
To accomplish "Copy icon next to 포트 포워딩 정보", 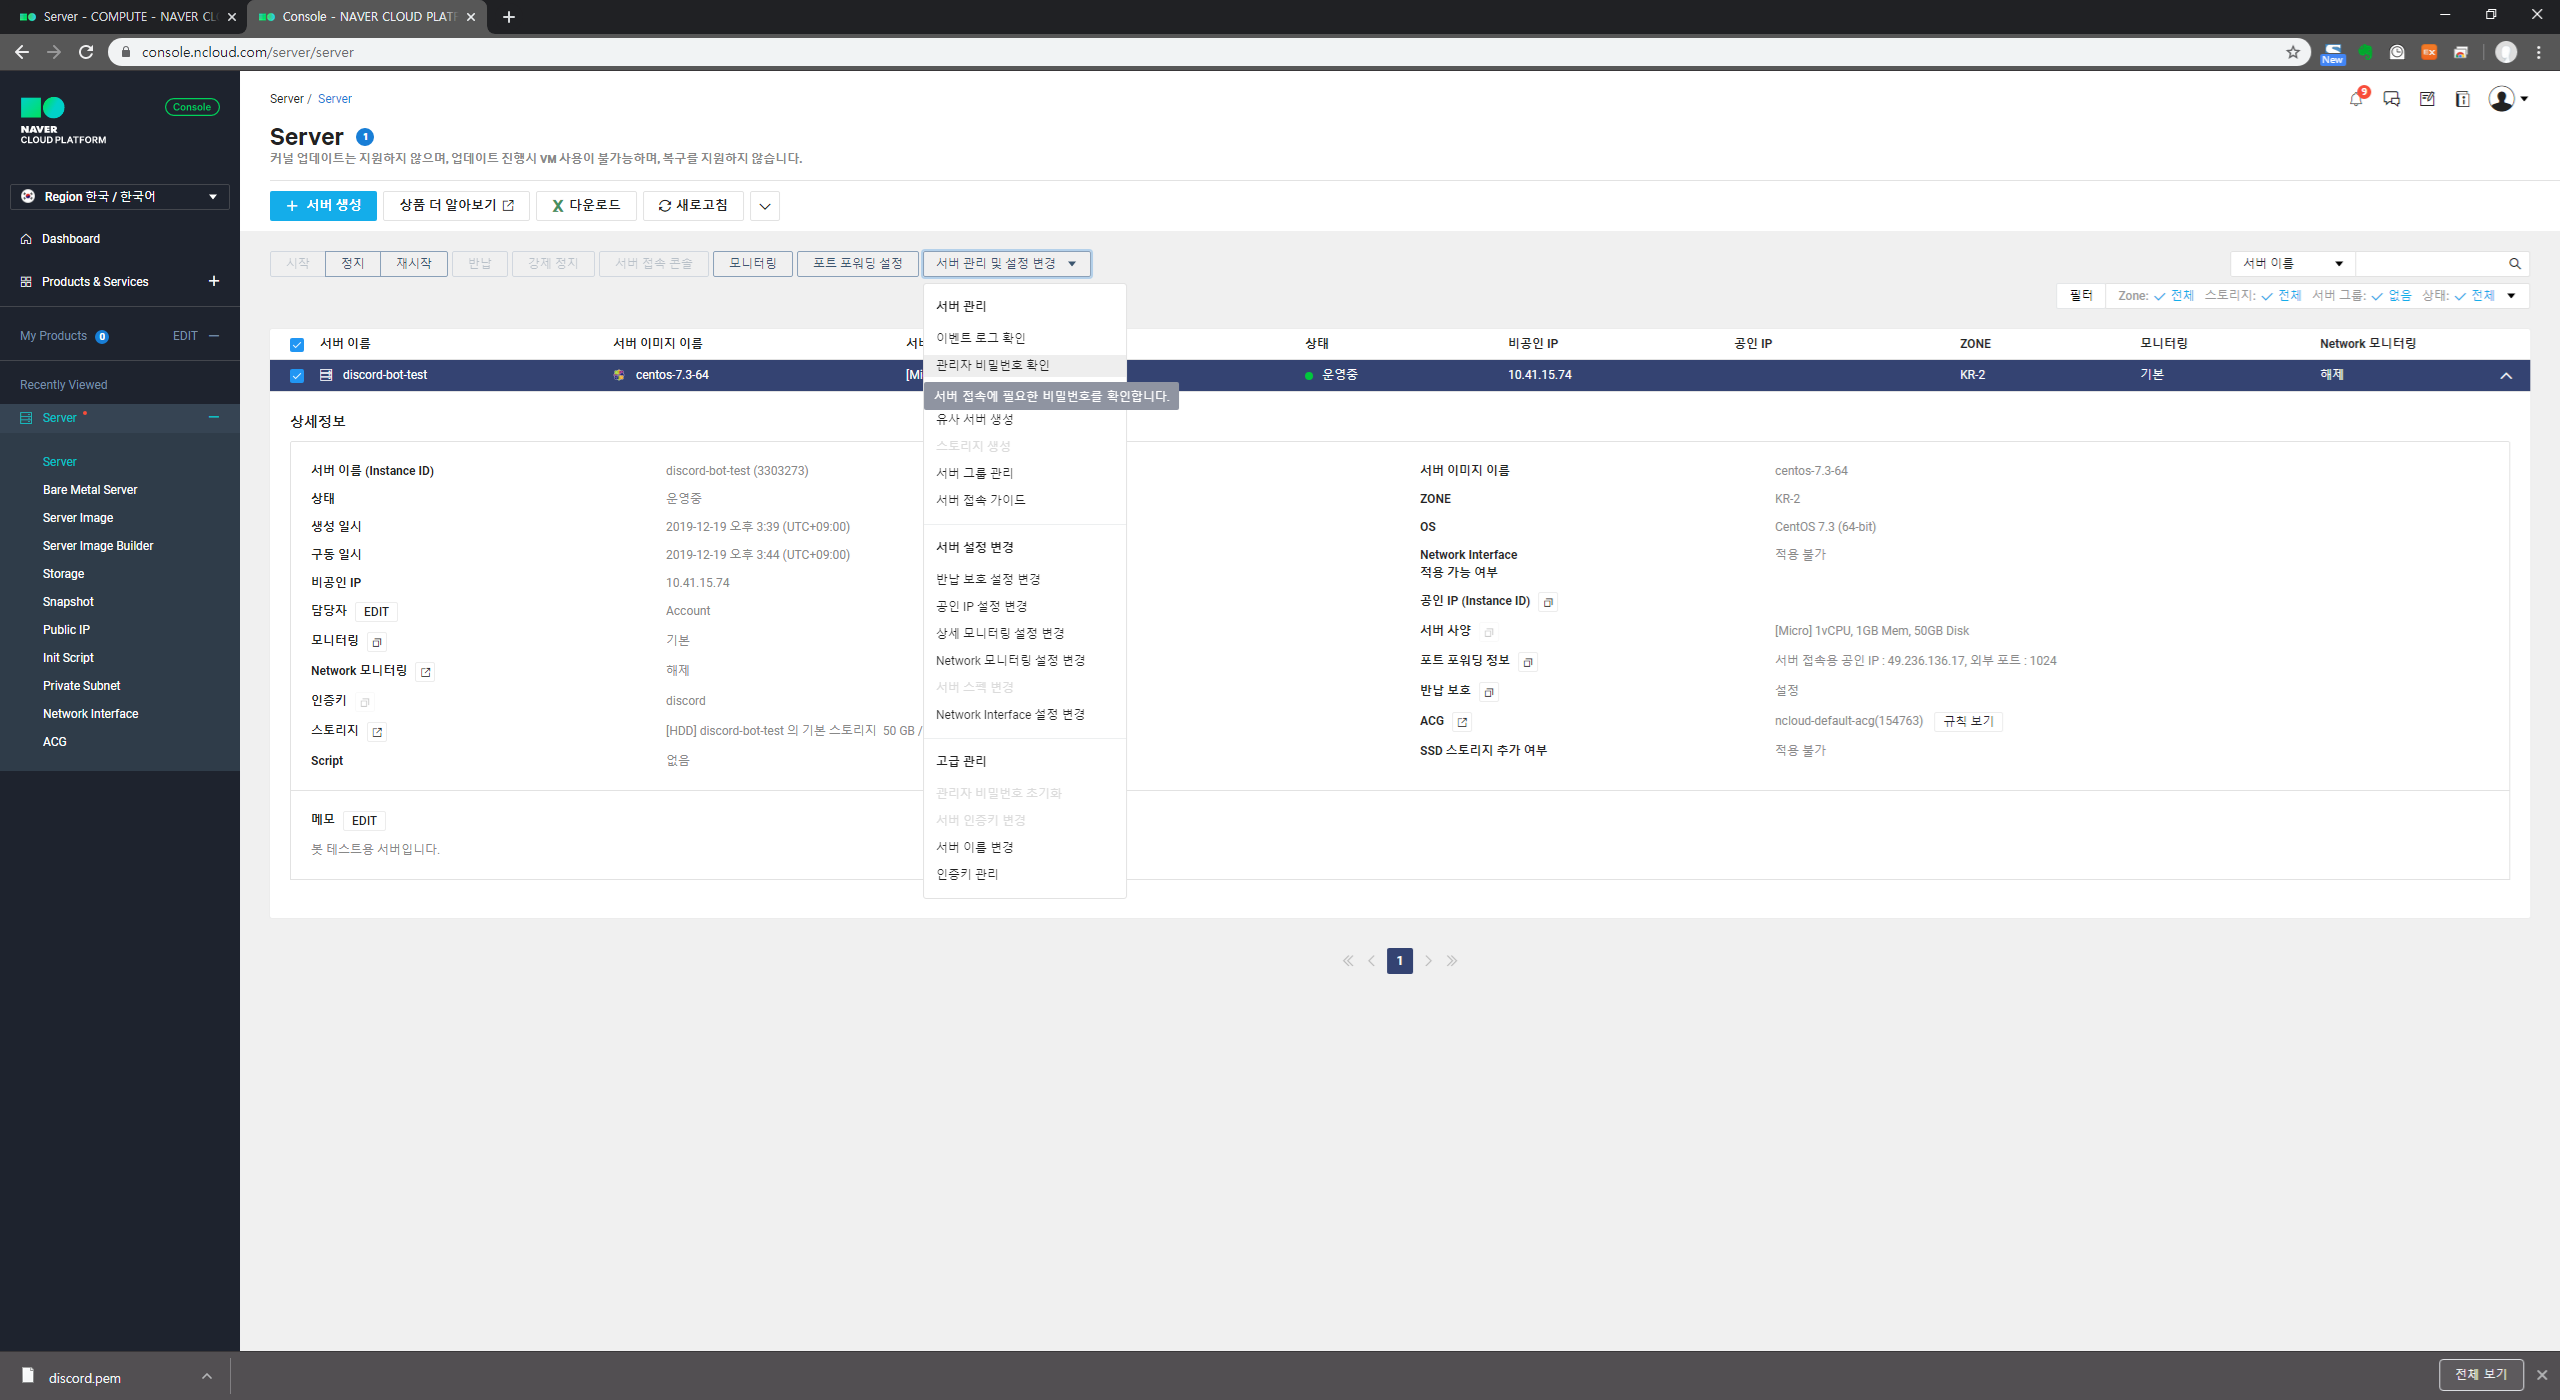I will click(1527, 662).
